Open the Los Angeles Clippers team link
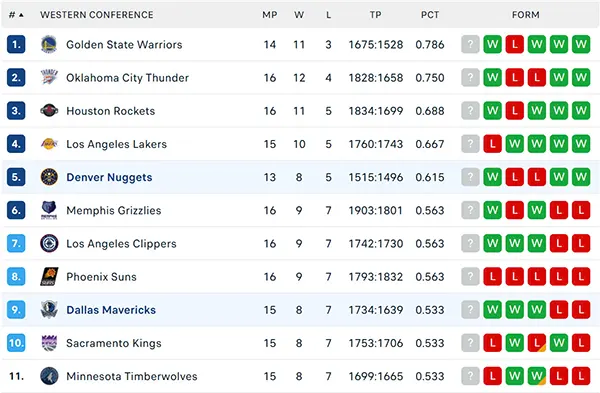Image resolution: width=600 pixels, height=393 pixels. click(121, 244)
